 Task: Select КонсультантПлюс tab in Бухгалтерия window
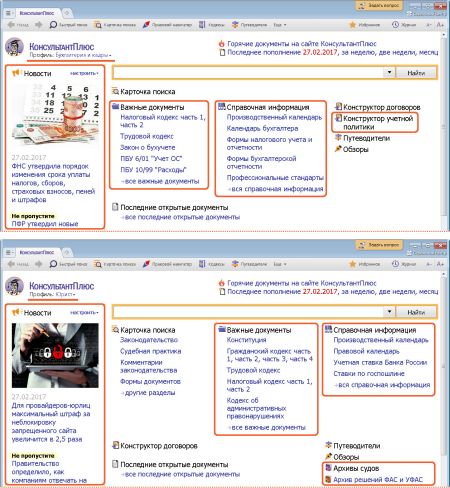click(37, 13)
